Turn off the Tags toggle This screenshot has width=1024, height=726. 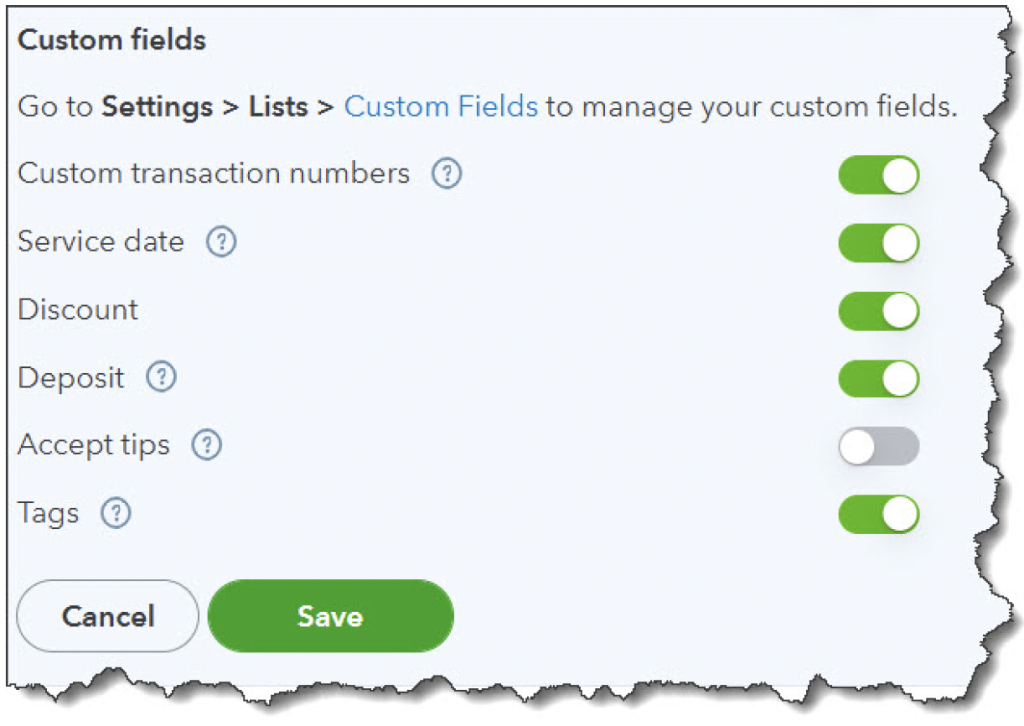878,515
